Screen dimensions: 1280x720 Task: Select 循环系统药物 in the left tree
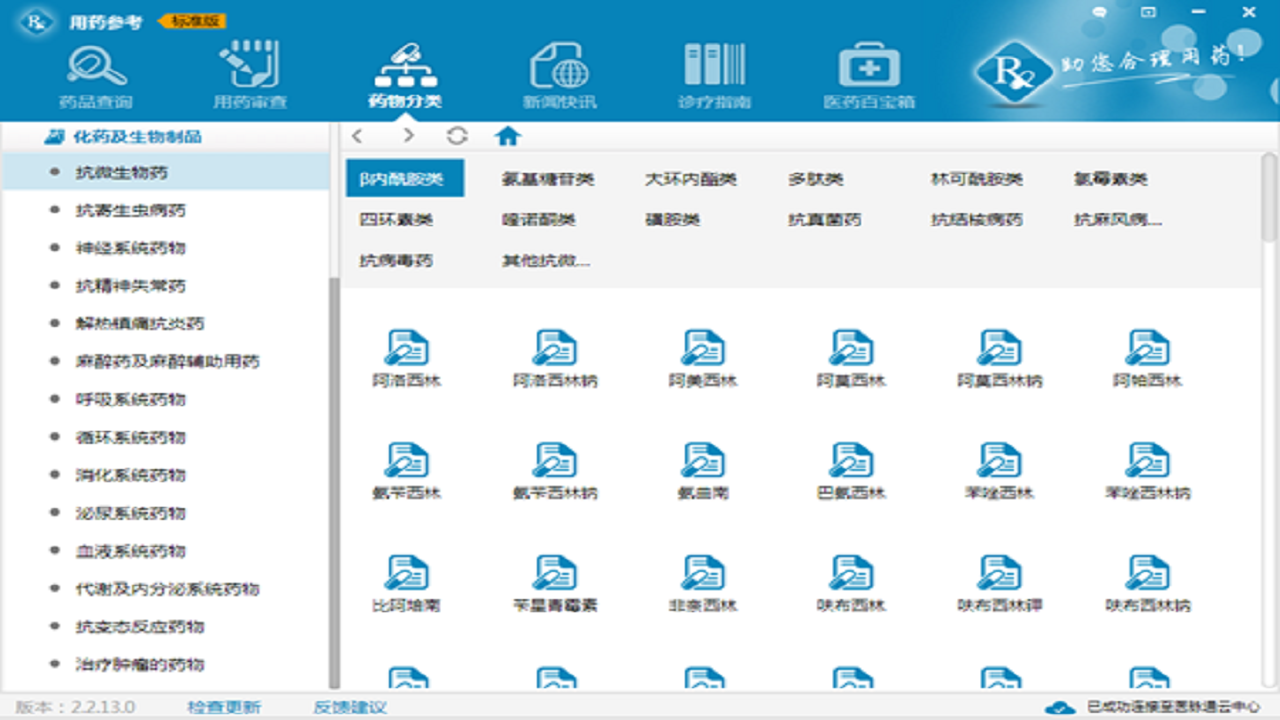(x=131, y=437)
